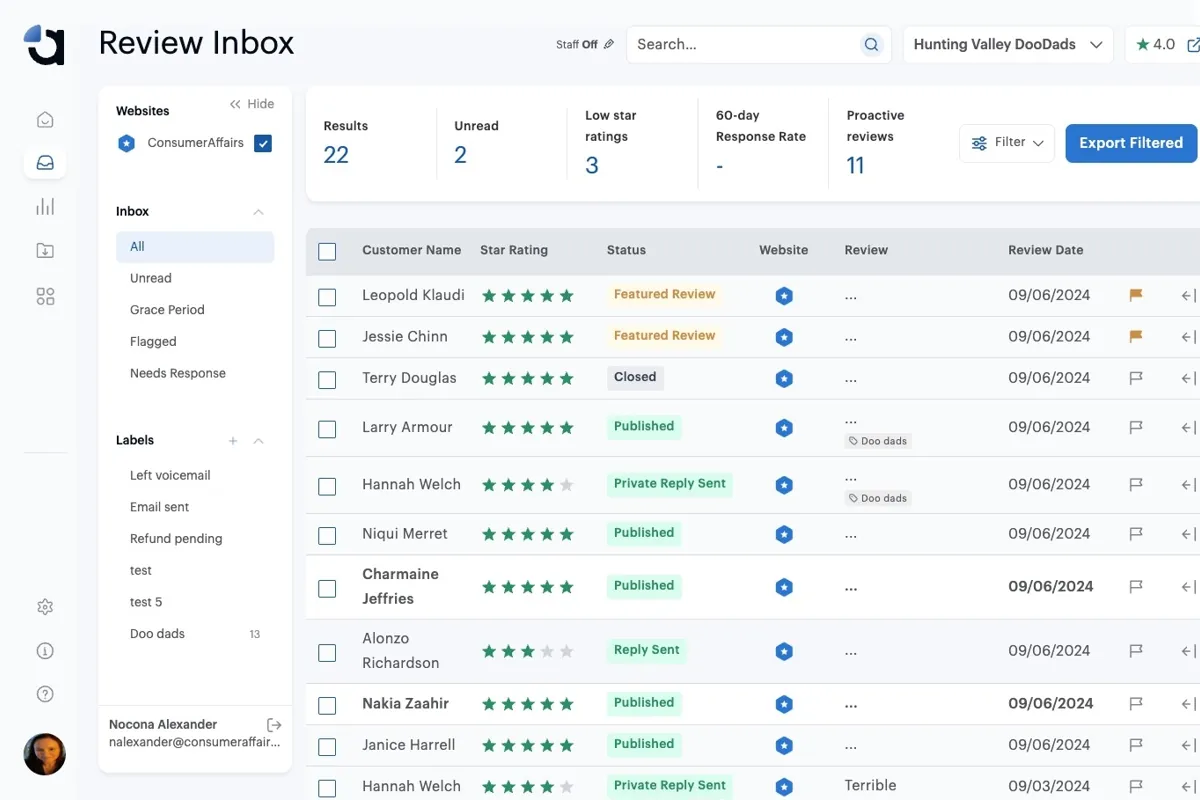Open the reply arrow on Leopold Klaudi's row

[1188, 295]
